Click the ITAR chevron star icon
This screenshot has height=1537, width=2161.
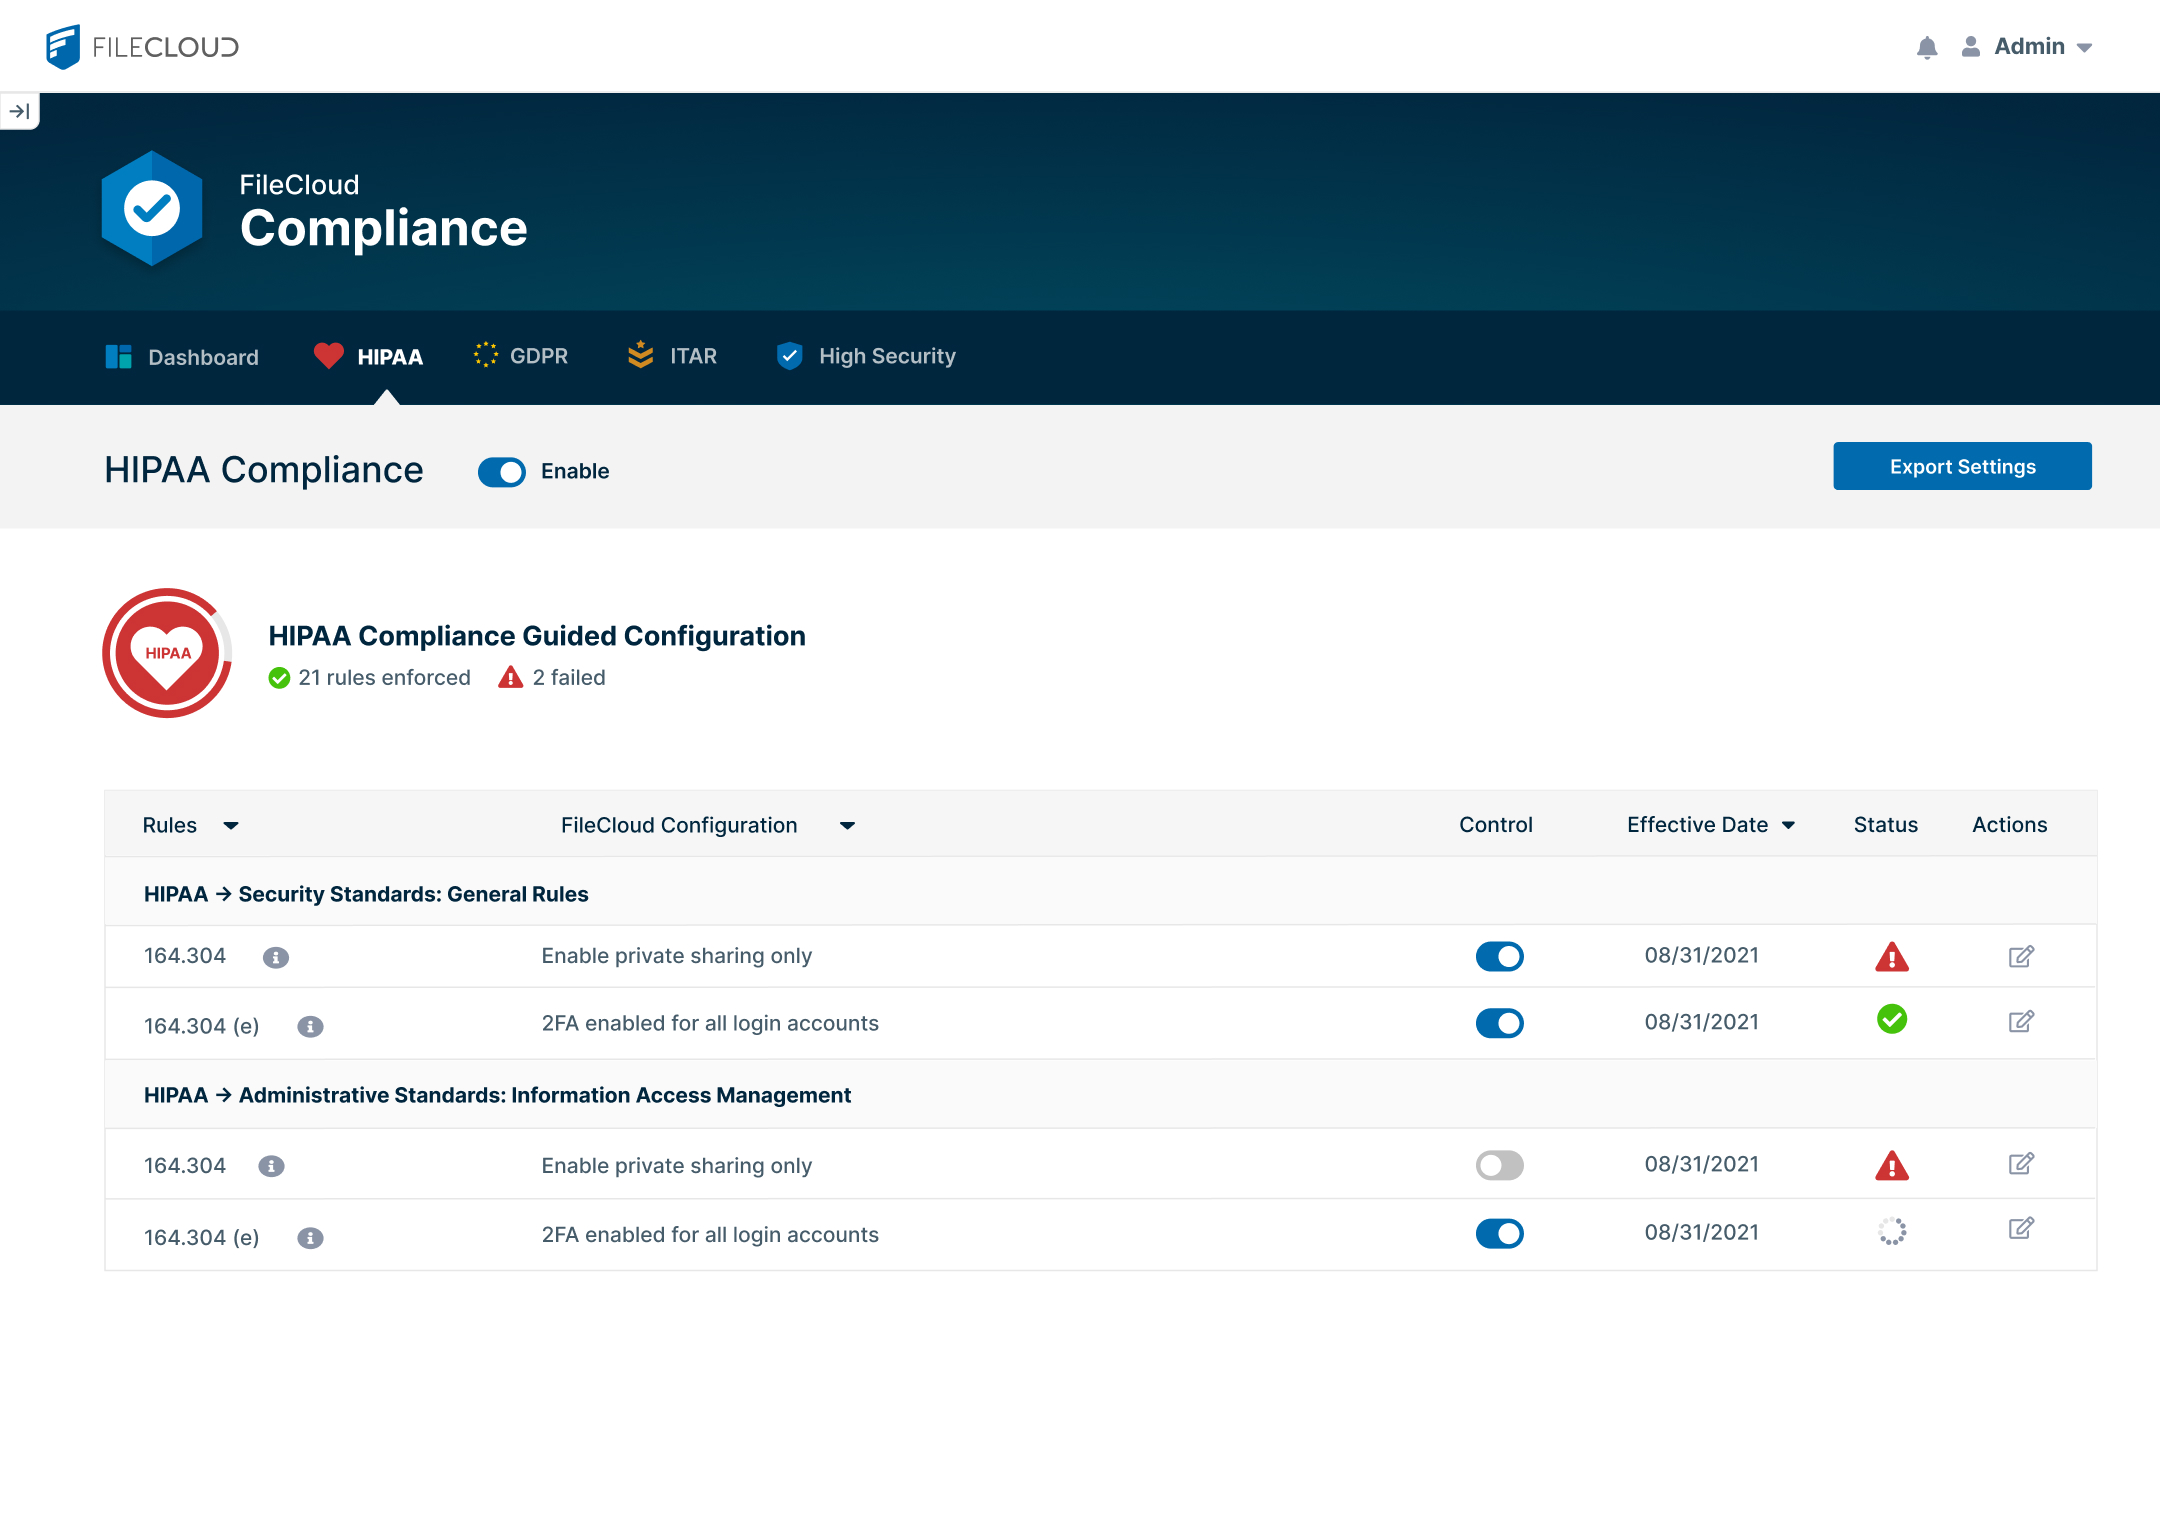640,355
